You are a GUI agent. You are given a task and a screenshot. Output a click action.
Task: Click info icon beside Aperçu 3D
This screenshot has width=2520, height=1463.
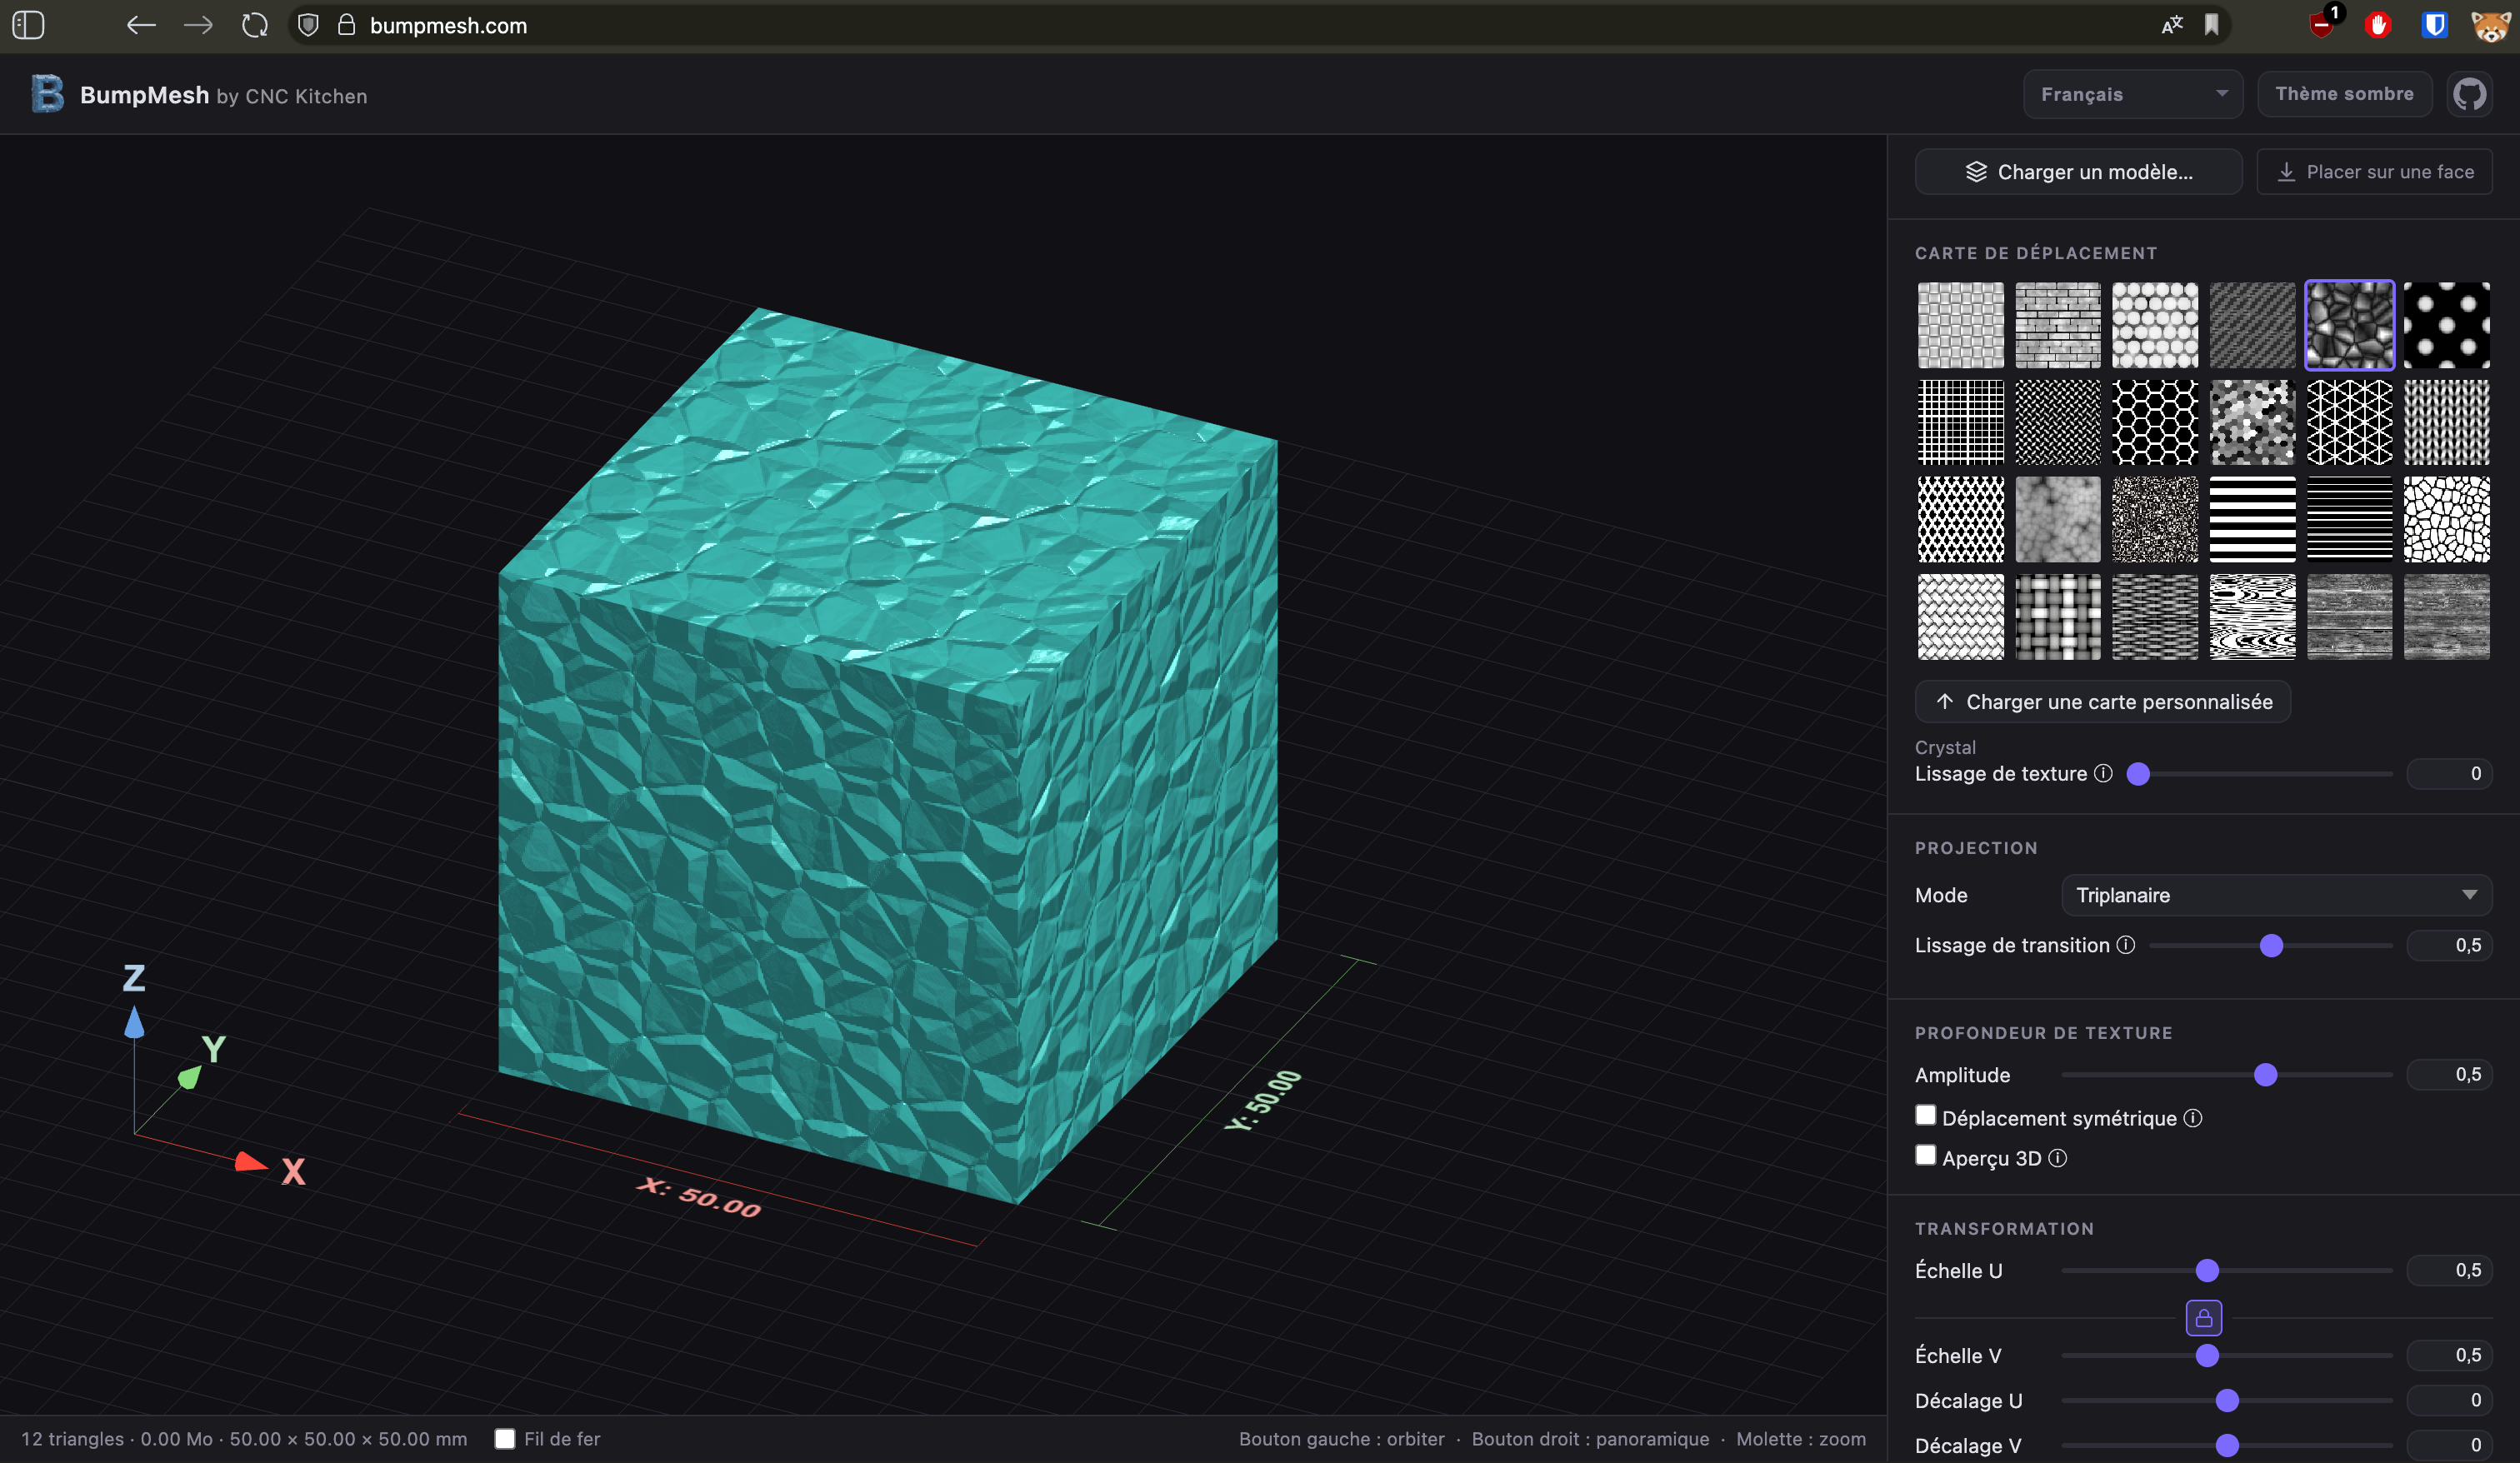click(2057, 1158)
